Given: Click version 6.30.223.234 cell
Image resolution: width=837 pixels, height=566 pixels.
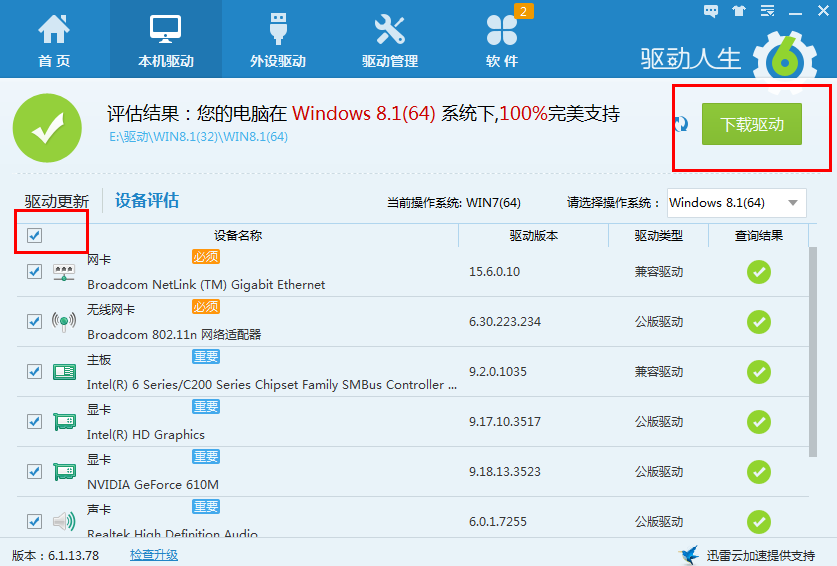Looking at the screenshot, I should [505, 322].
